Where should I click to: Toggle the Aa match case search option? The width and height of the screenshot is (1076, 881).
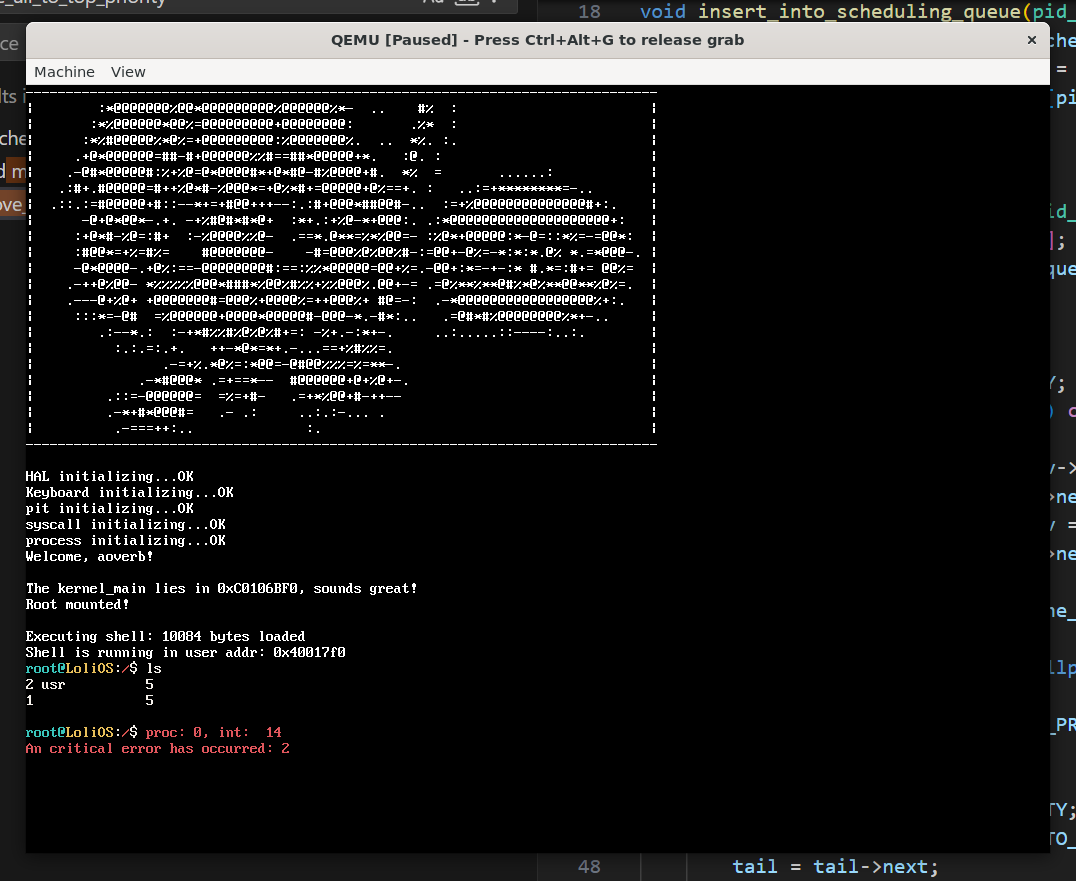tap(433, 3)
